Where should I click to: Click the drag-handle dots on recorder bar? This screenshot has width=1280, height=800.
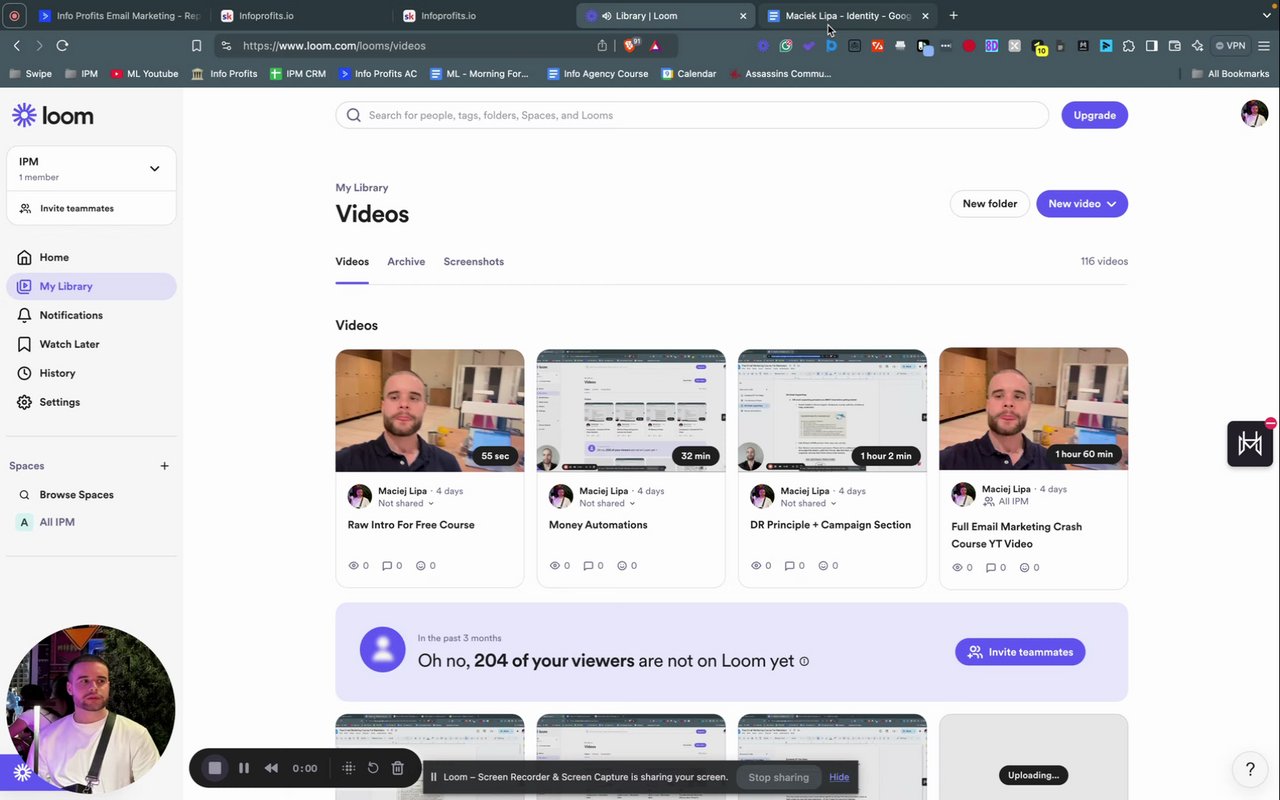[x=348, y=768]
